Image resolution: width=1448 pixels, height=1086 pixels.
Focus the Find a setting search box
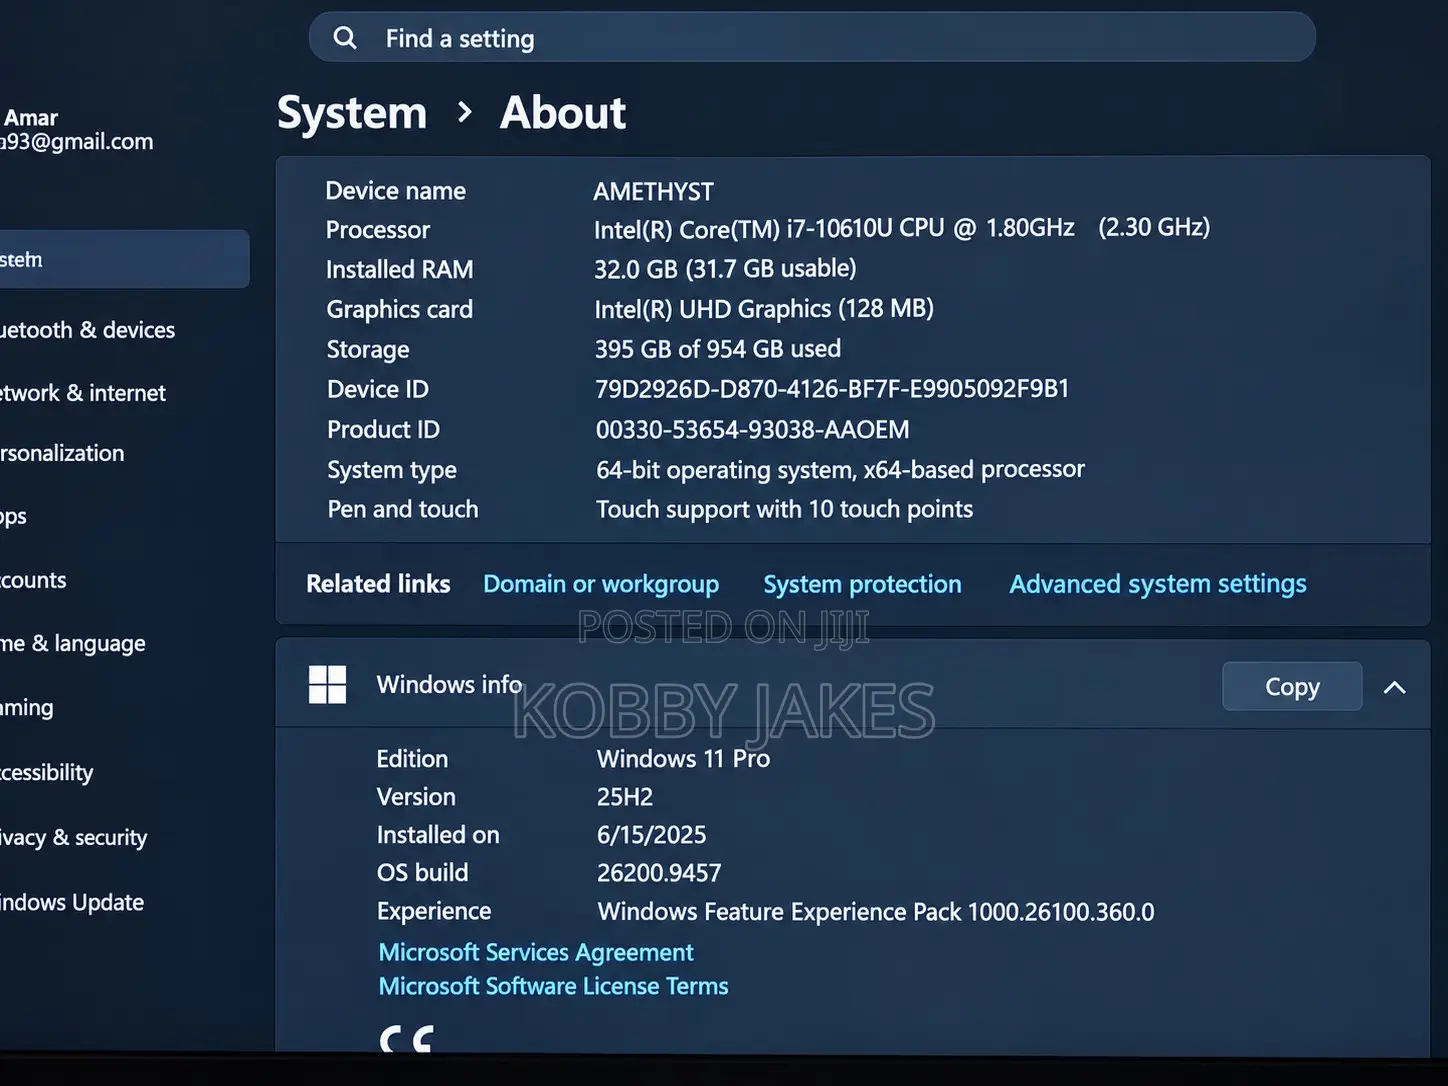(812, 37)
